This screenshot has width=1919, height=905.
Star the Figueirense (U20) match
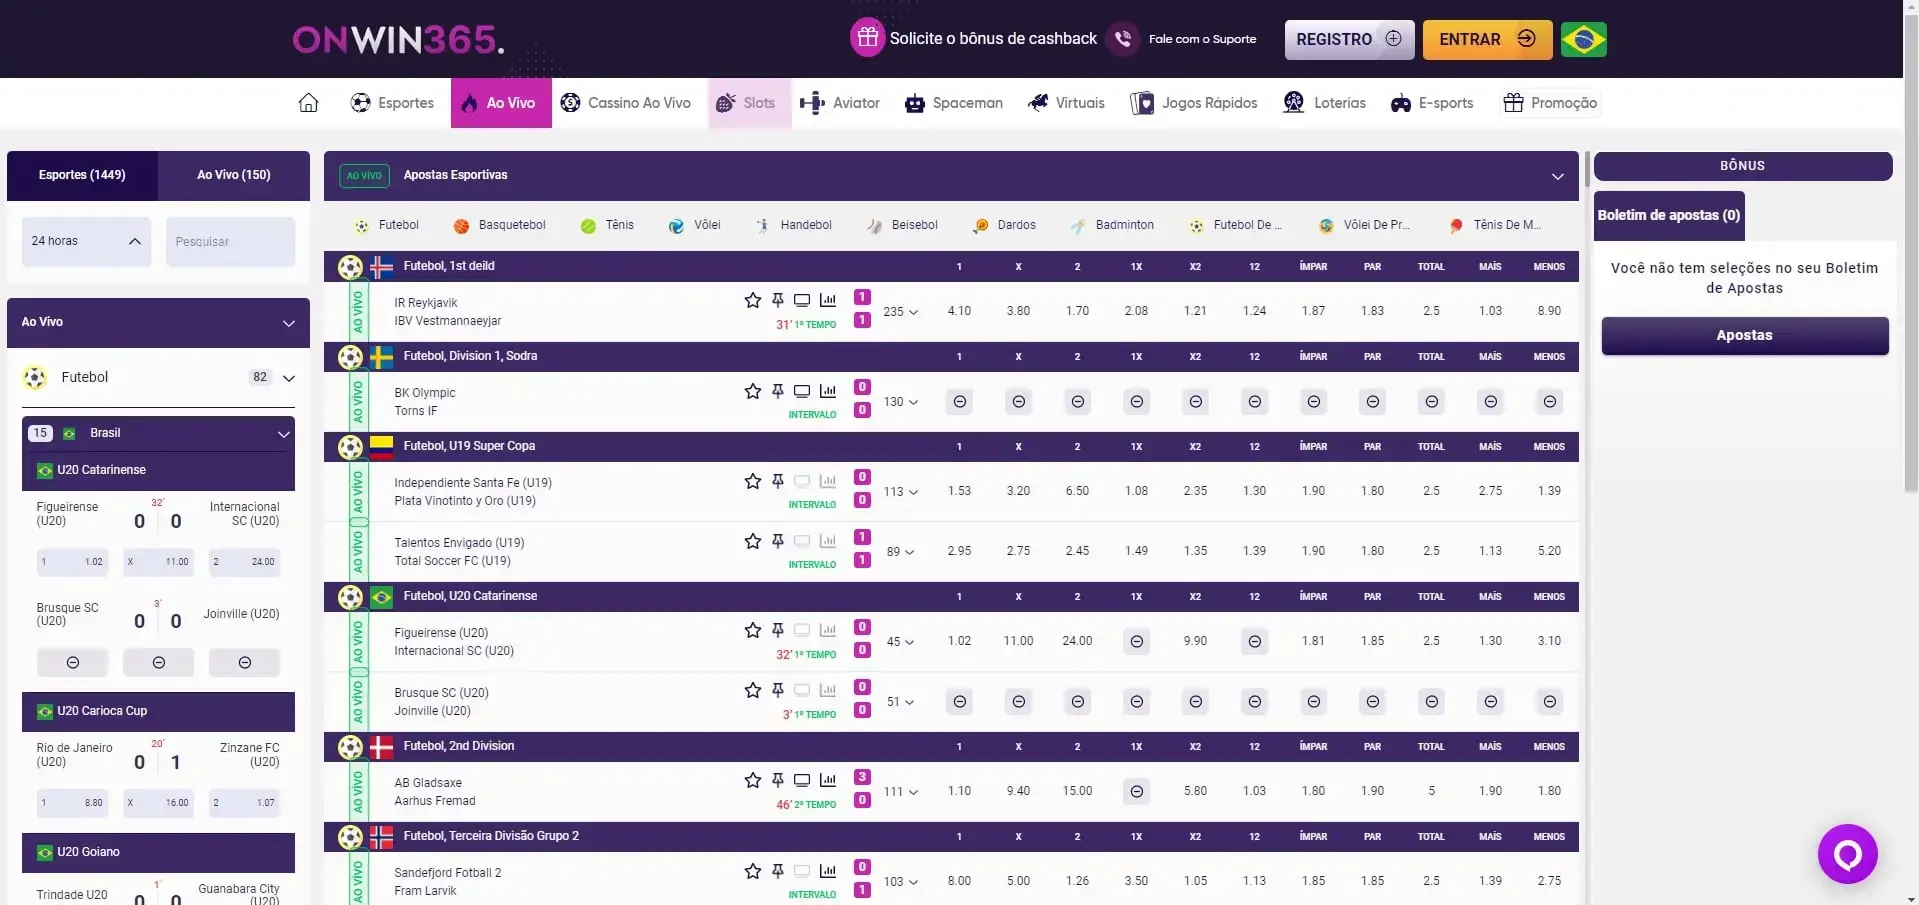pos(753,630)
